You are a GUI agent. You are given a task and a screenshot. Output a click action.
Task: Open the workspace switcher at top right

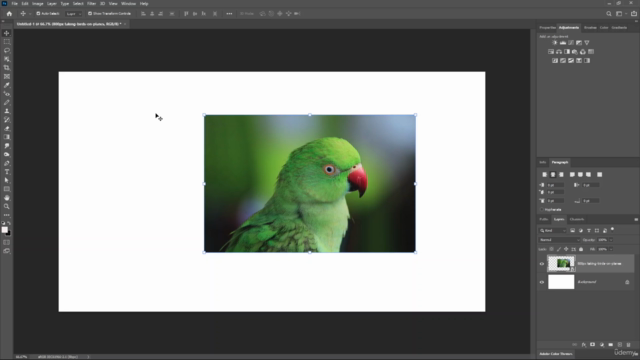[x=620, y=13]
